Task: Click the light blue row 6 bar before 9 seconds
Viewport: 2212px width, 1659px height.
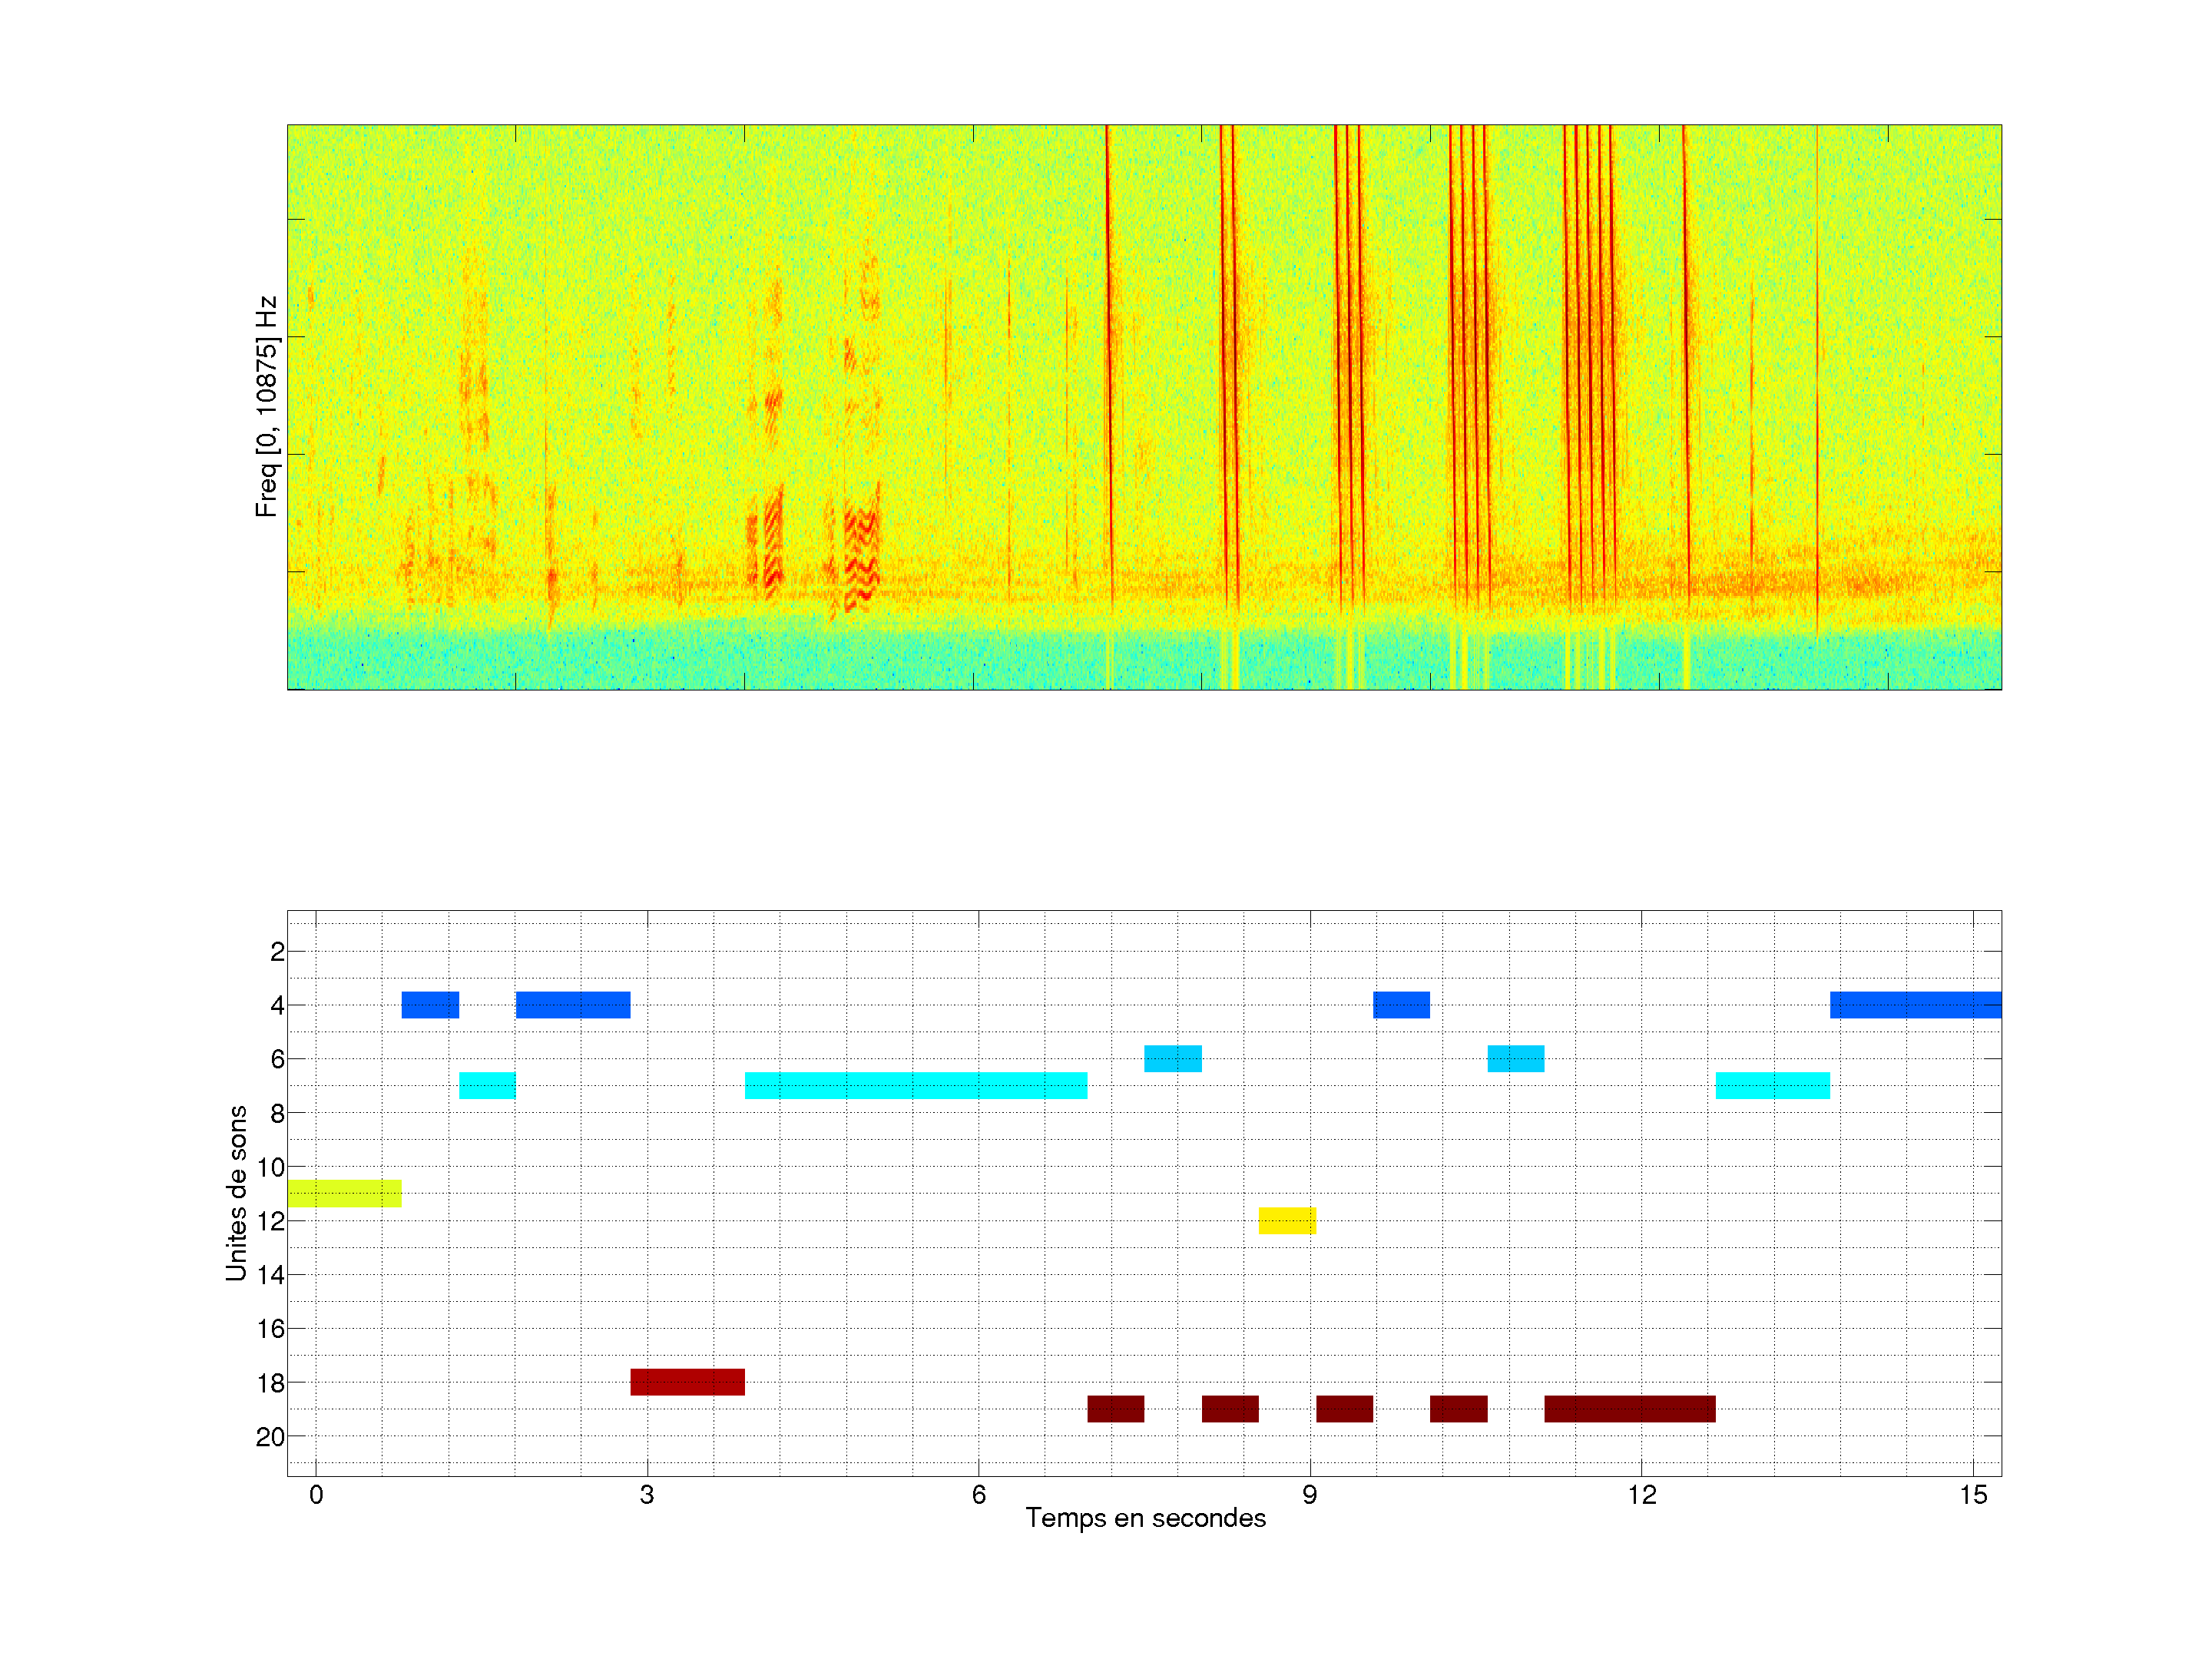Action: 1172,1058
